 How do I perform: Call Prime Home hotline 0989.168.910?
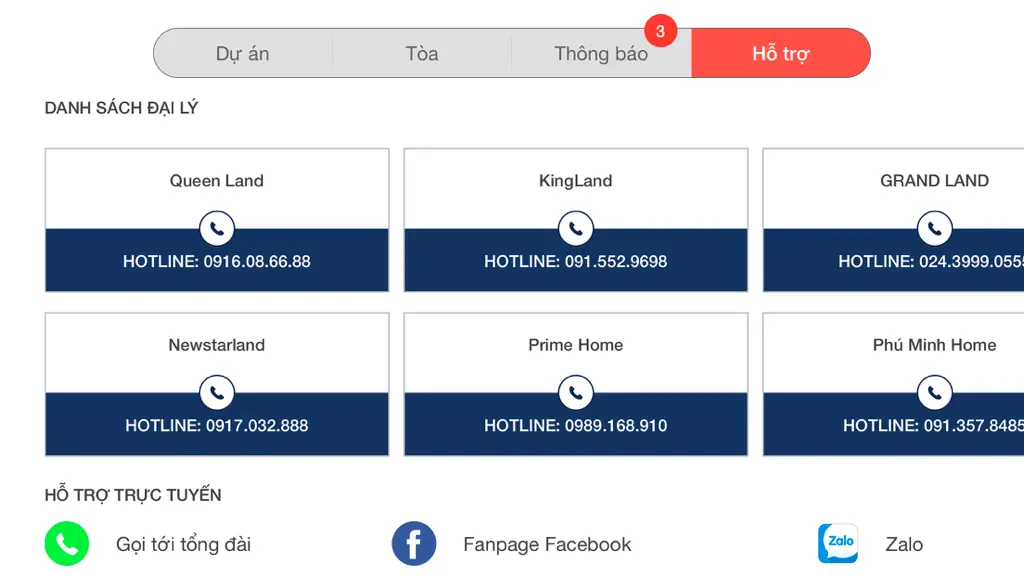click(576, 426)
